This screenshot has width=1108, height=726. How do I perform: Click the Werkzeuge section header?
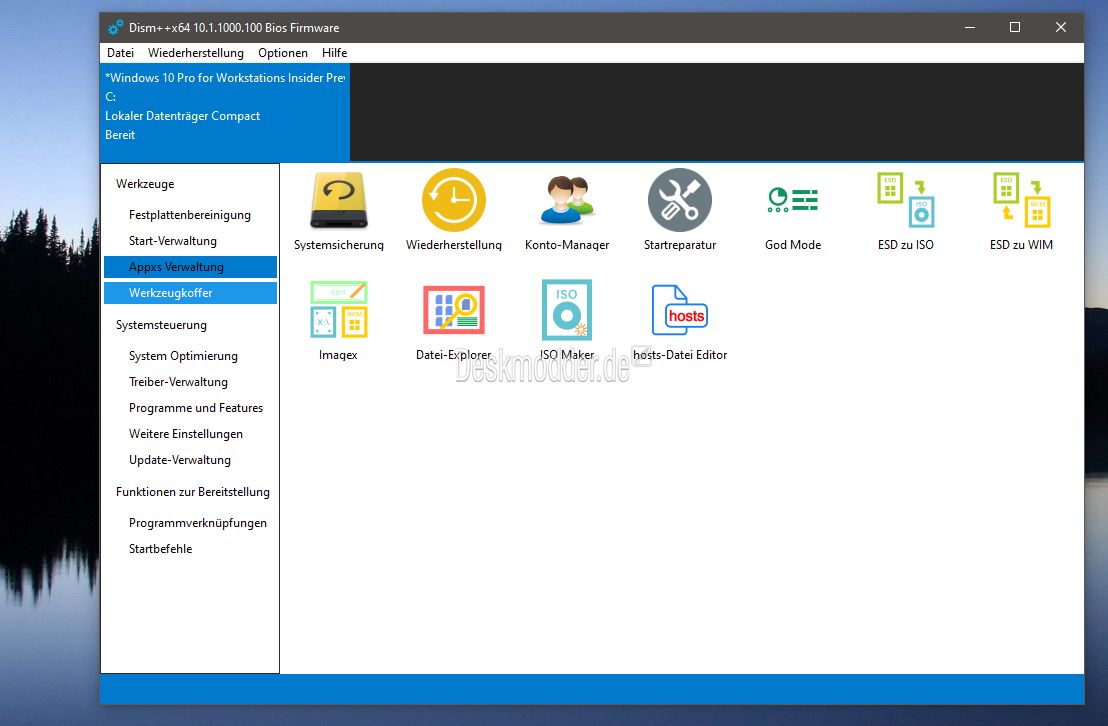pos(145,184)
